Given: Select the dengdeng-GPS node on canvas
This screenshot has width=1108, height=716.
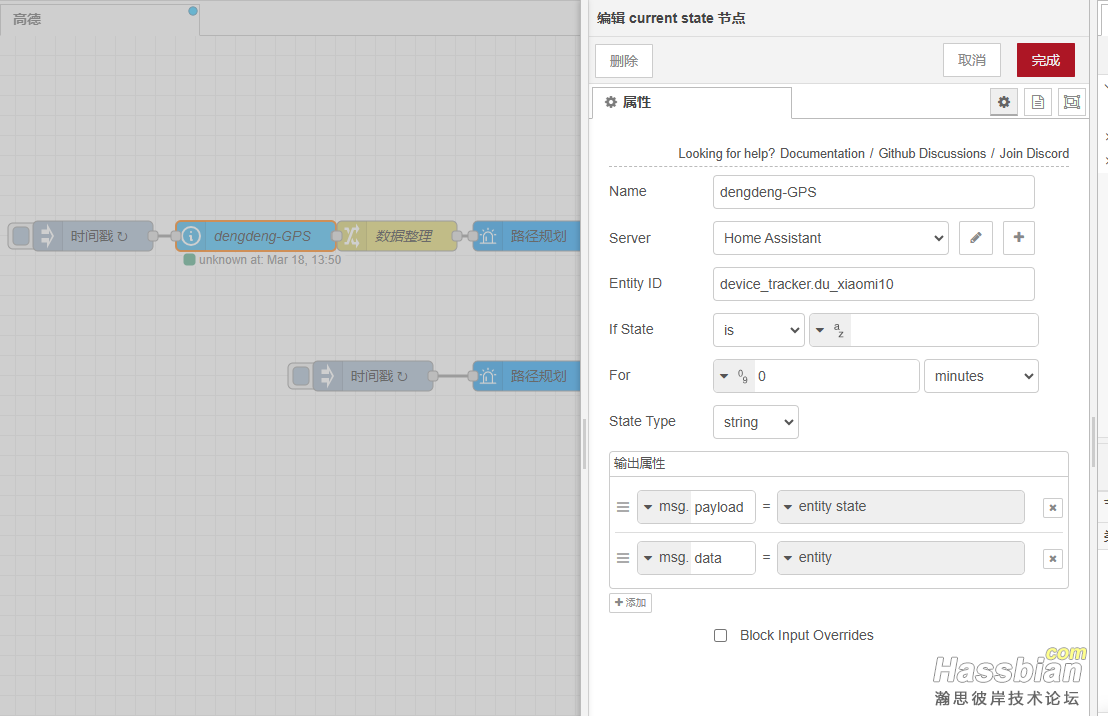Looking at the screenshot, I should tap(256, 236).
